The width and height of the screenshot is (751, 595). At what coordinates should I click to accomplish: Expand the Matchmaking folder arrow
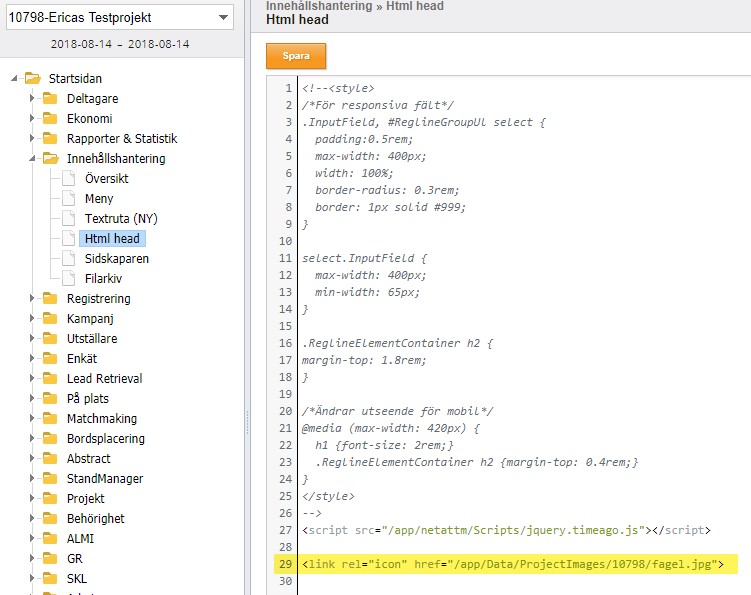pos(32,418)
